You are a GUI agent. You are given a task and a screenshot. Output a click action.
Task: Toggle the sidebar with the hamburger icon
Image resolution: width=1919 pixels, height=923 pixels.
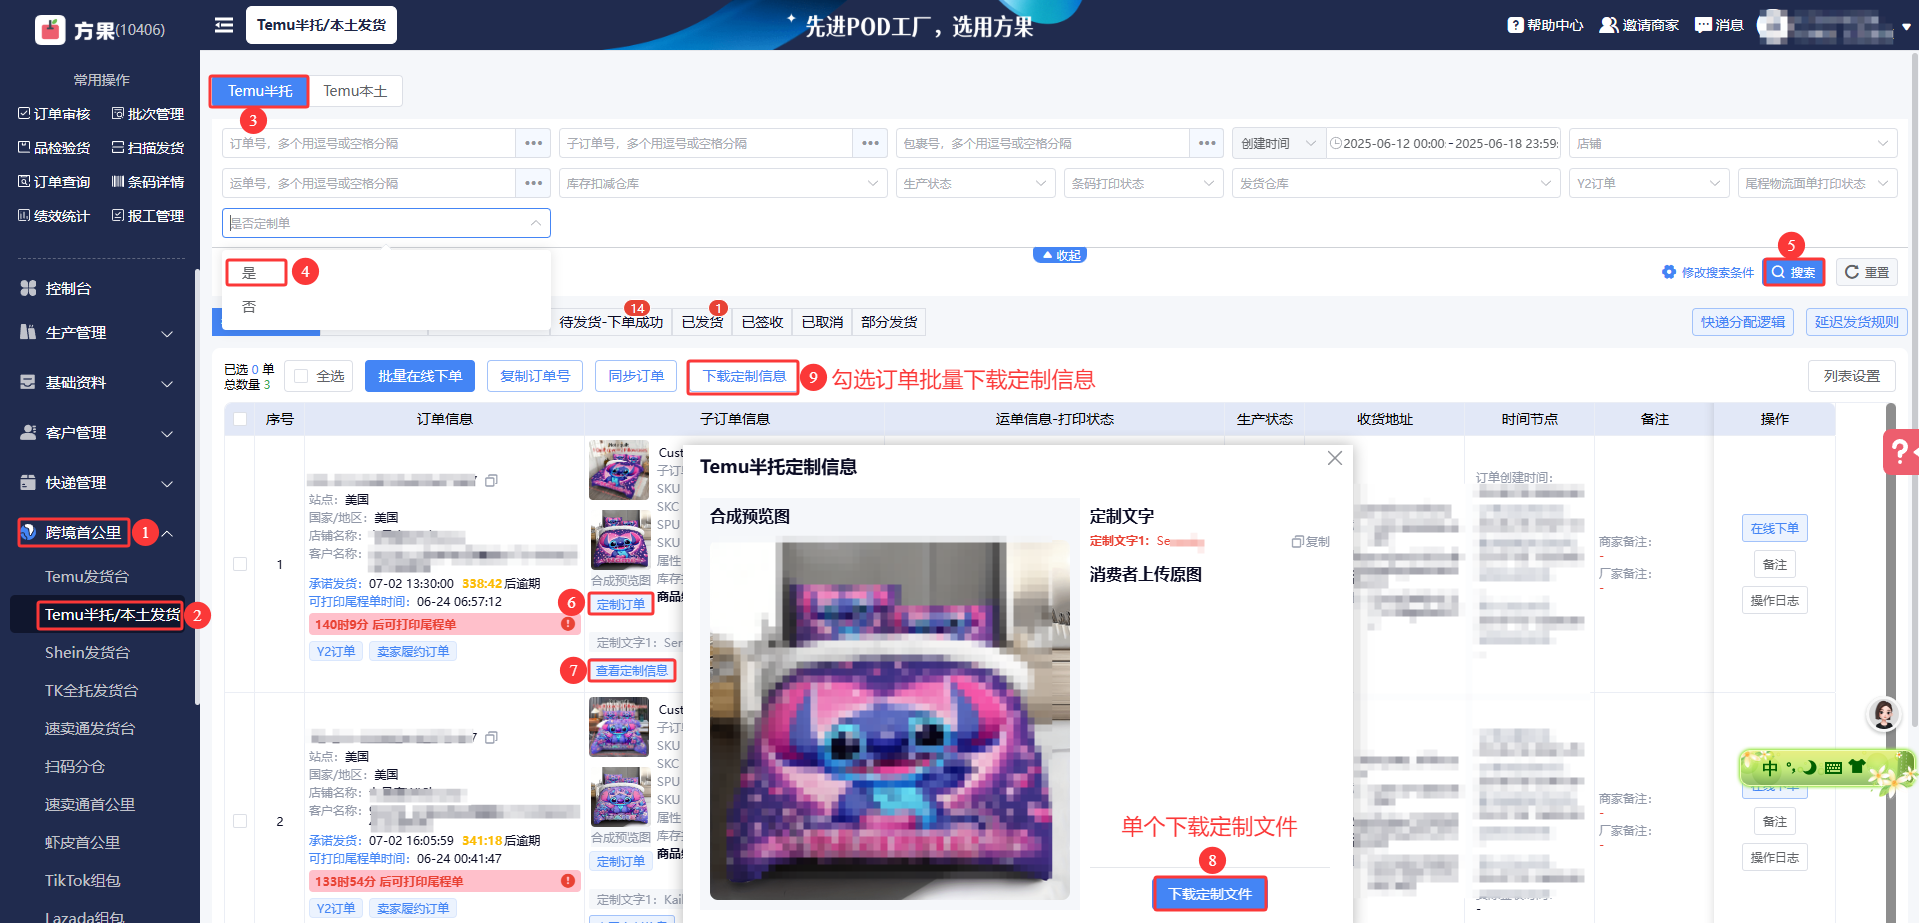(x=224, y=25)
